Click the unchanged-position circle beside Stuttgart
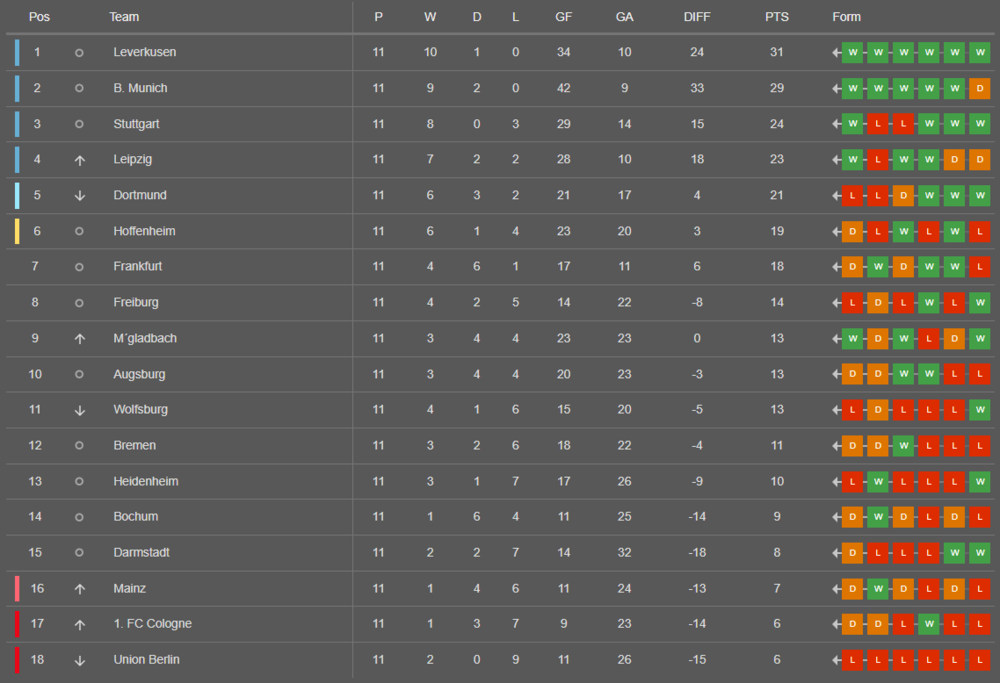This screenshot has height=683, width=1000. (79, 124)
